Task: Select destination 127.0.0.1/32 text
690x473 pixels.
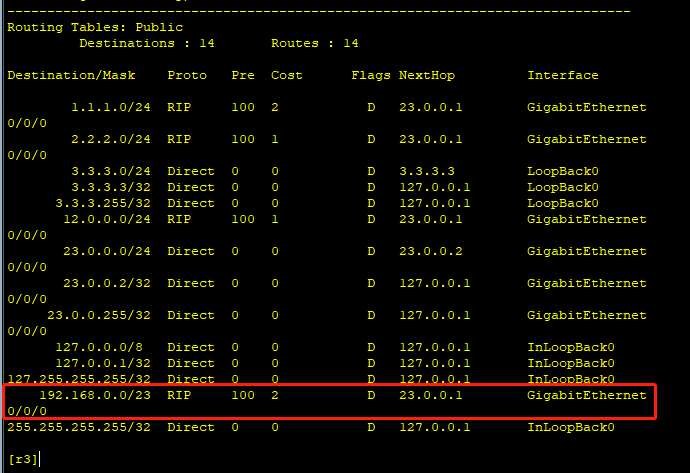Action: point(103,363)
